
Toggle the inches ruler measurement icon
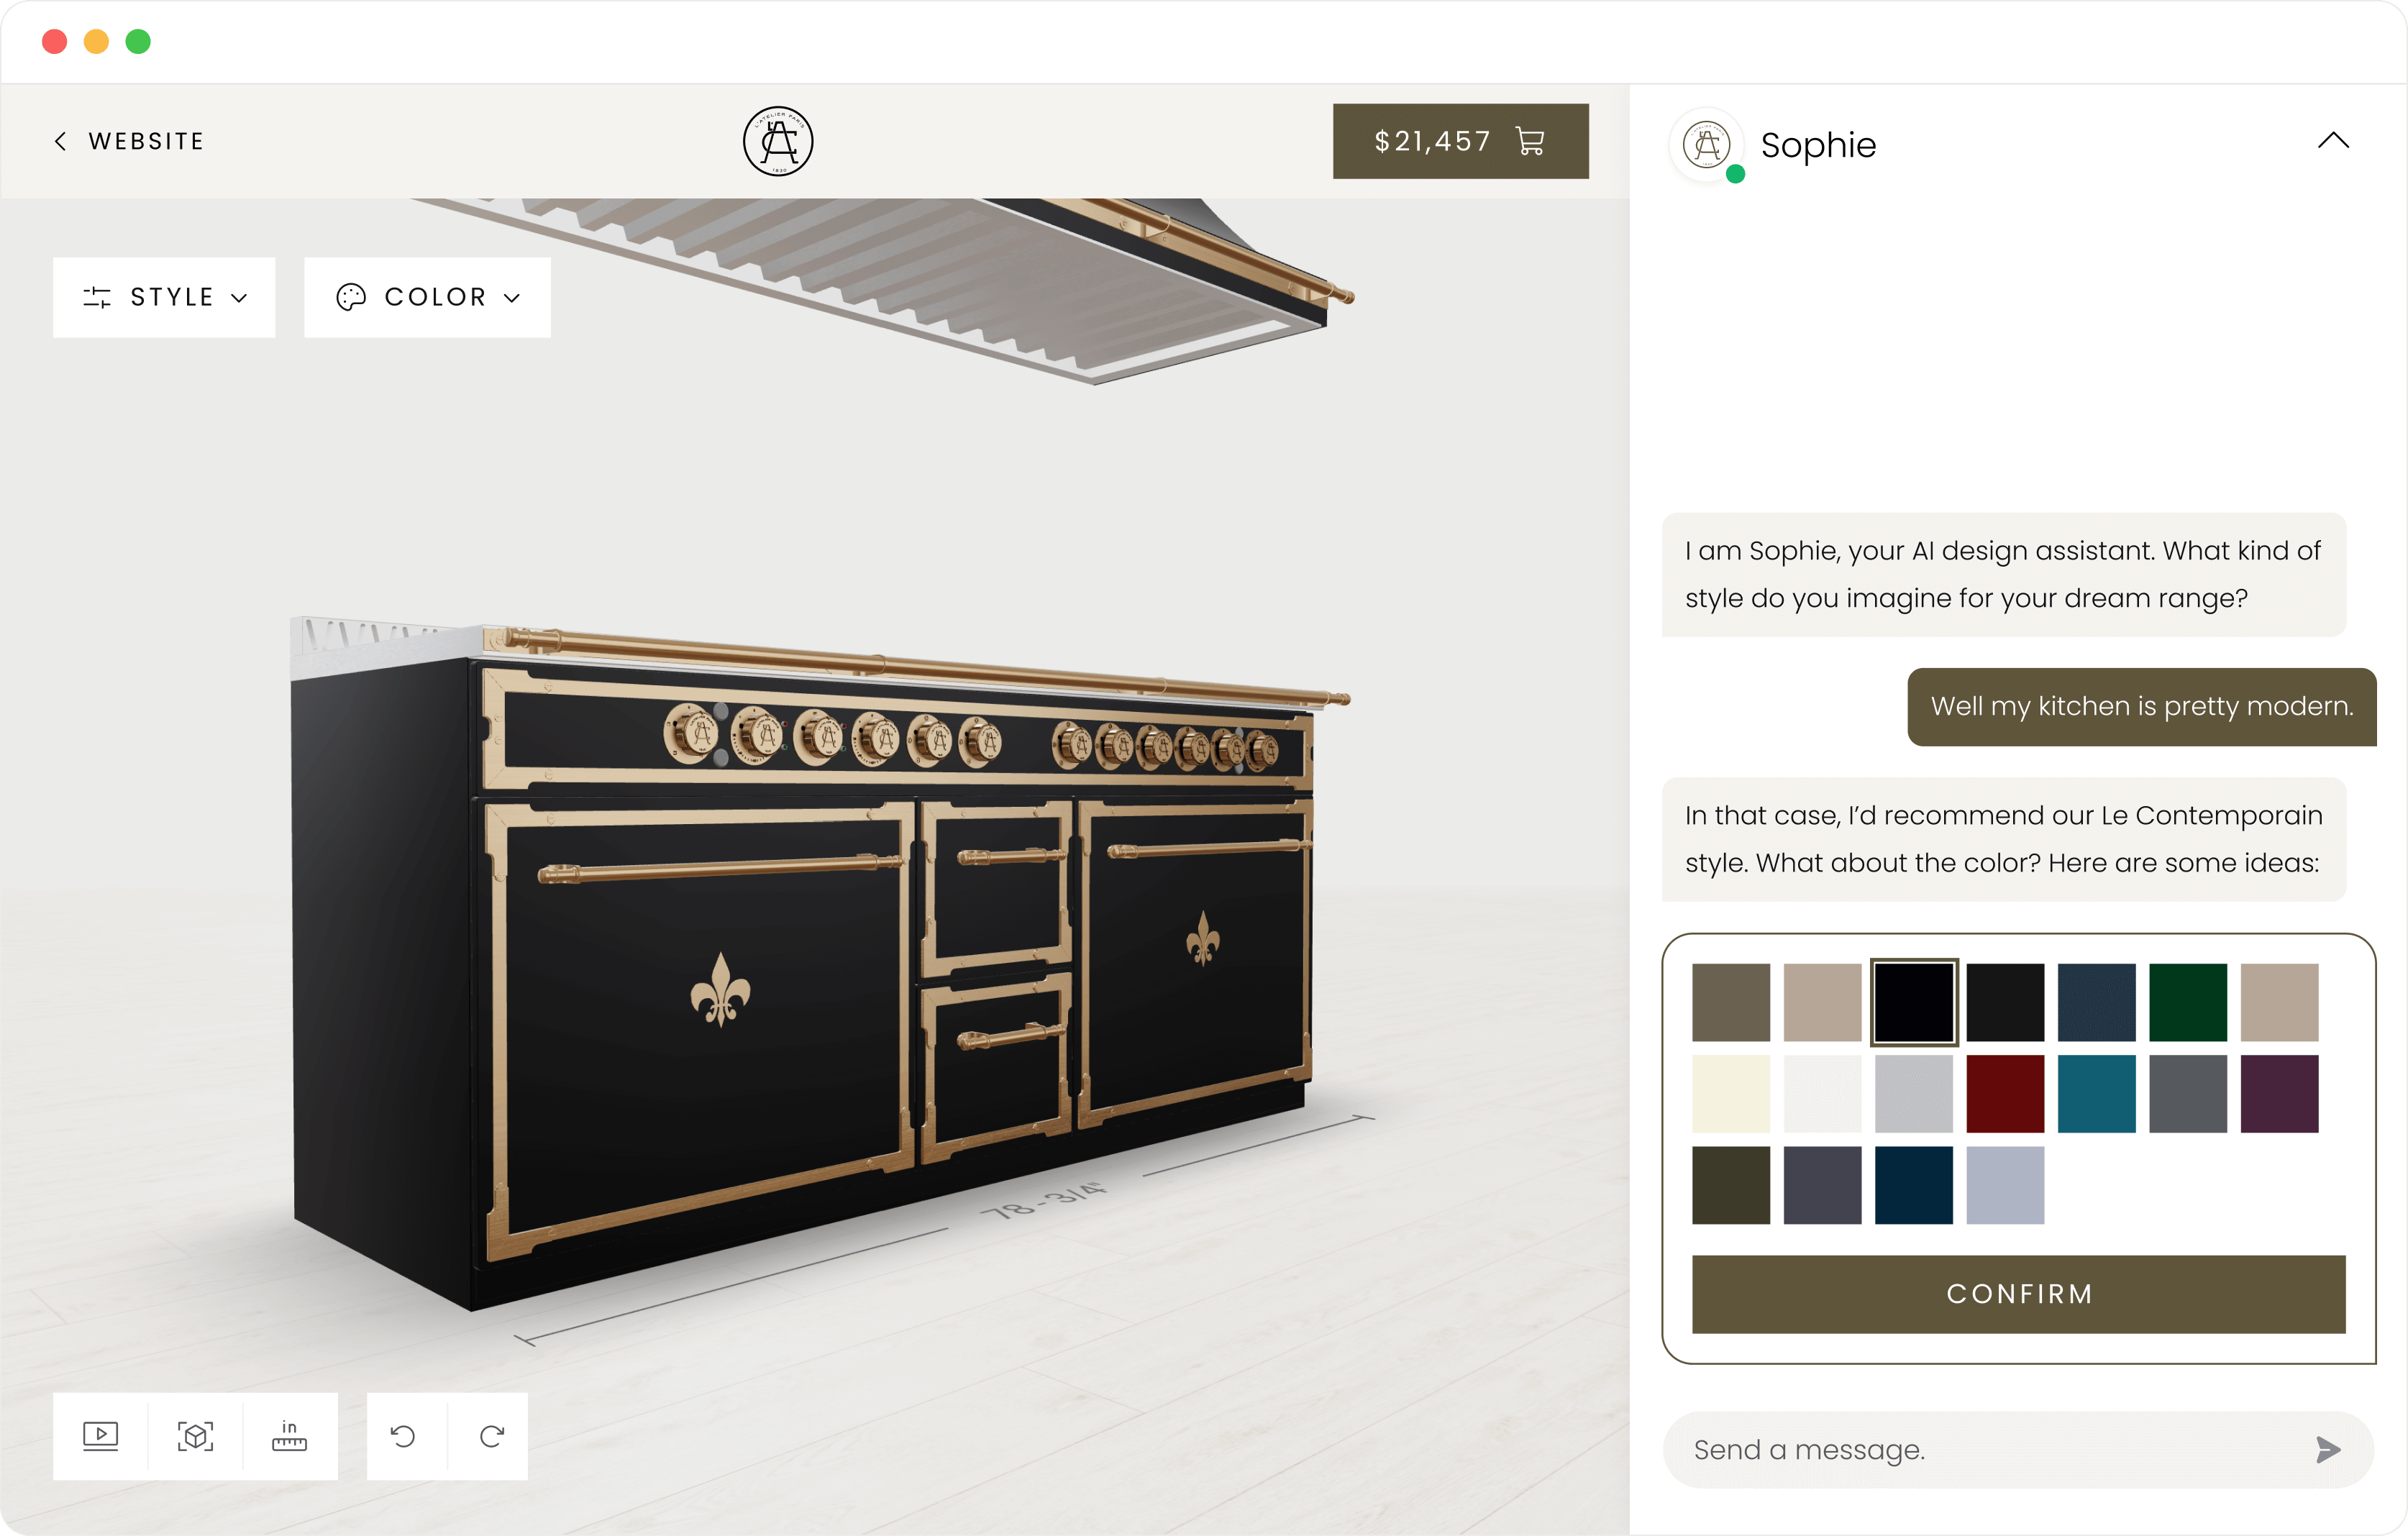[x=290, y=1436]
